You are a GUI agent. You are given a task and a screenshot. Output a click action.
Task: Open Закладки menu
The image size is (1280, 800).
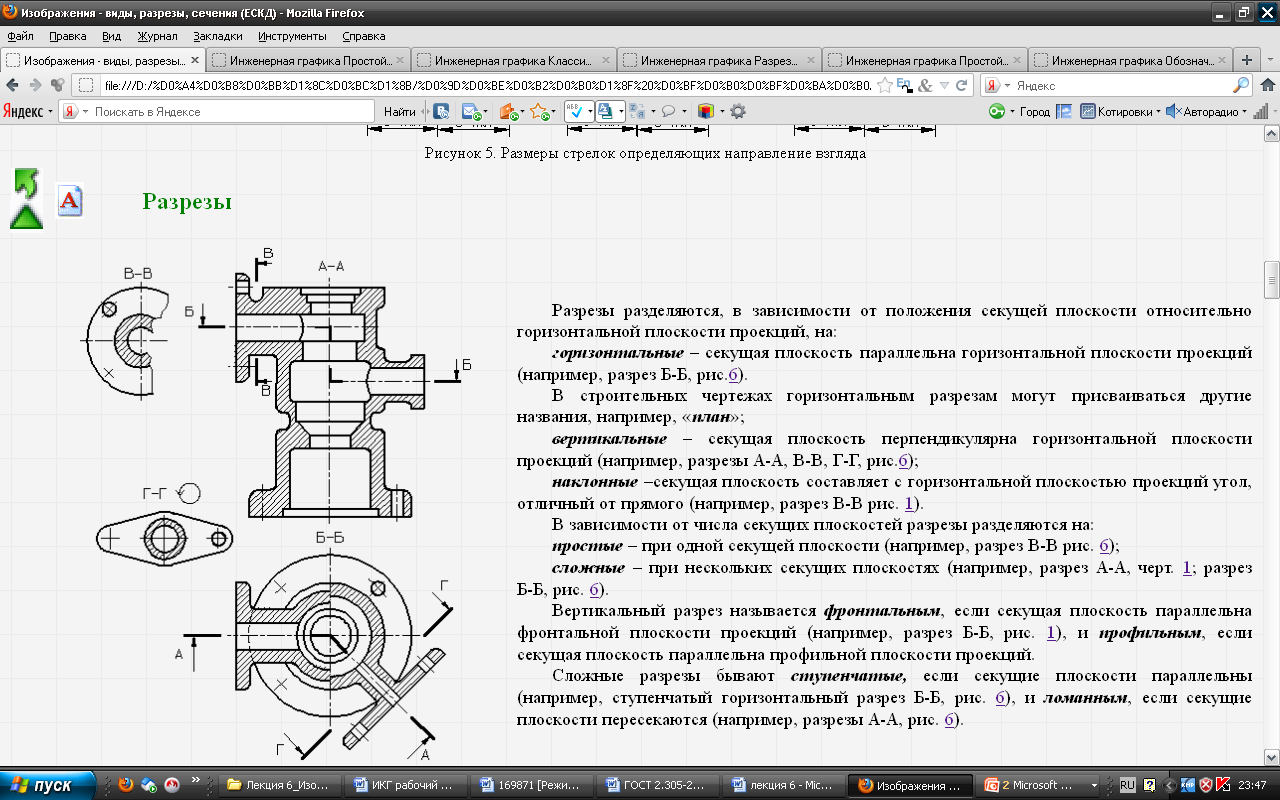(x=218, y=35)
